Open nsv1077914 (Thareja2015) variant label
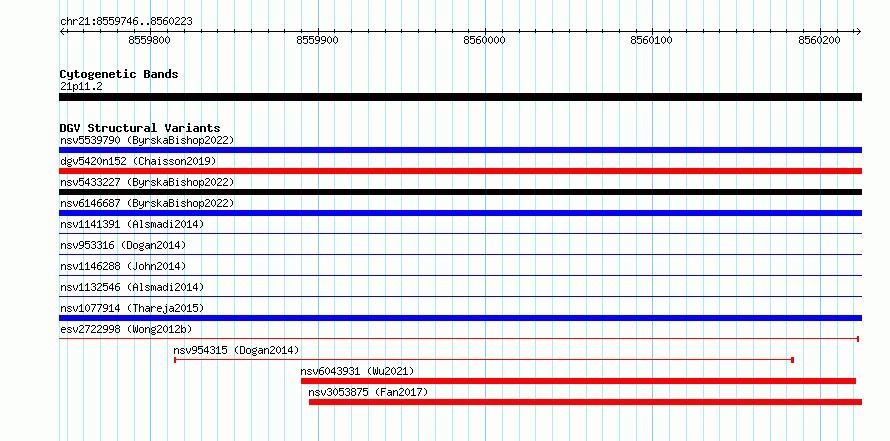 (x=132, y=308)
